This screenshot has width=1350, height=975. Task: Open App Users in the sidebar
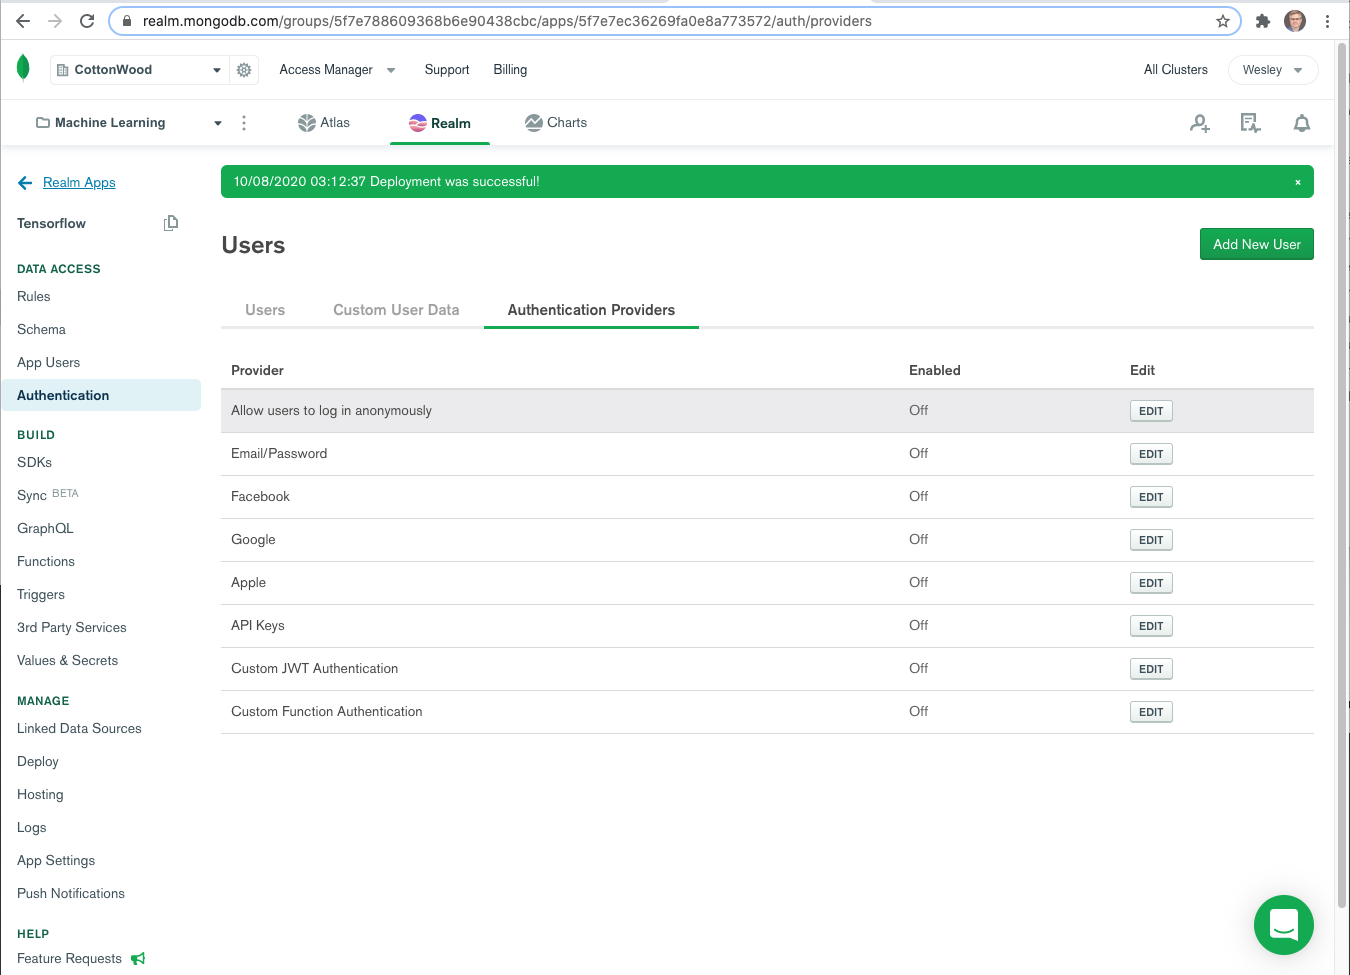tap(48, 363)
